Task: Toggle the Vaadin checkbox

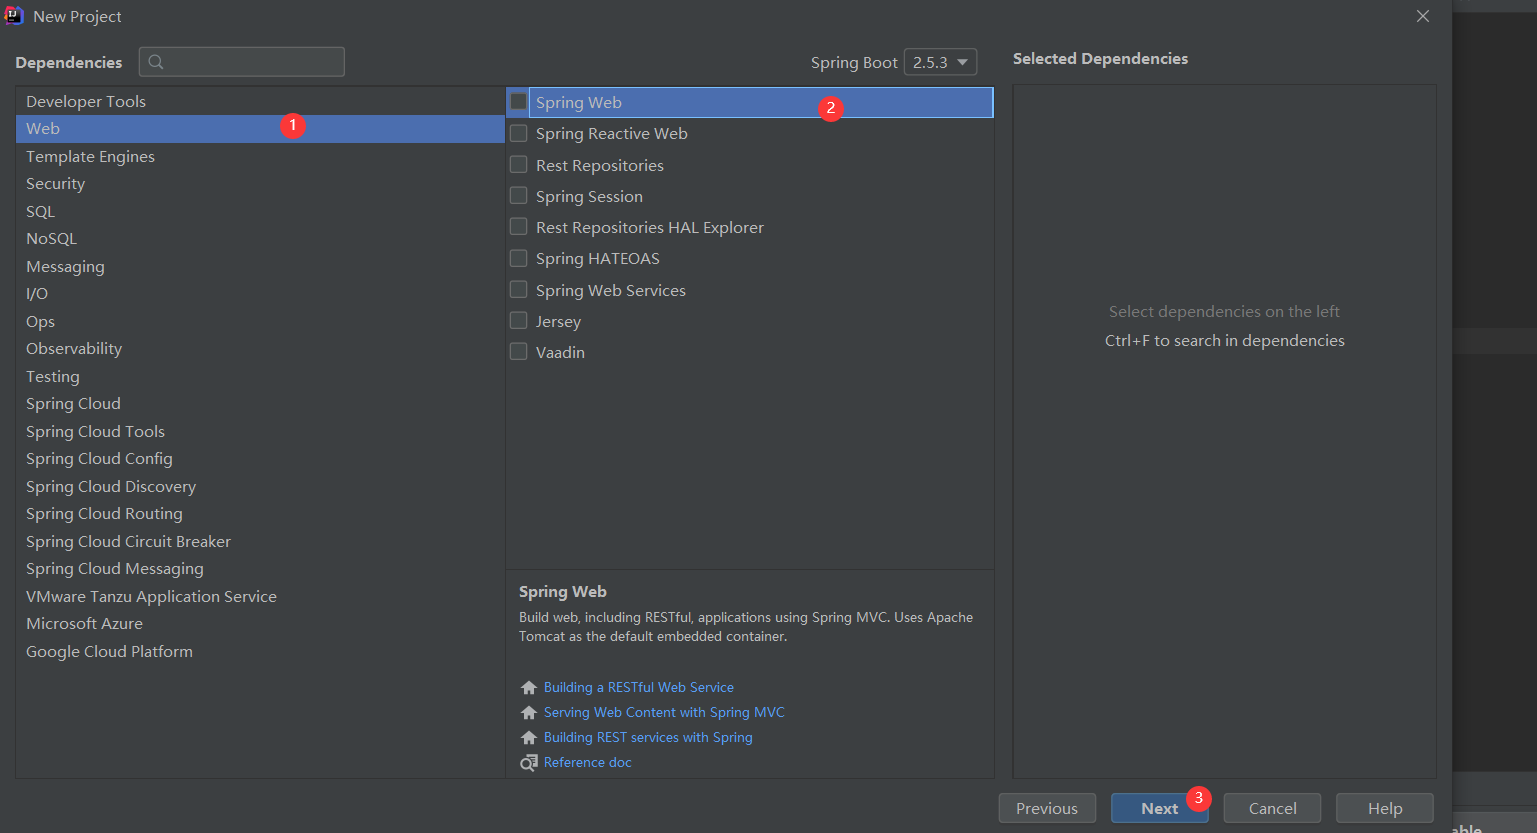Action: [518, 352]
